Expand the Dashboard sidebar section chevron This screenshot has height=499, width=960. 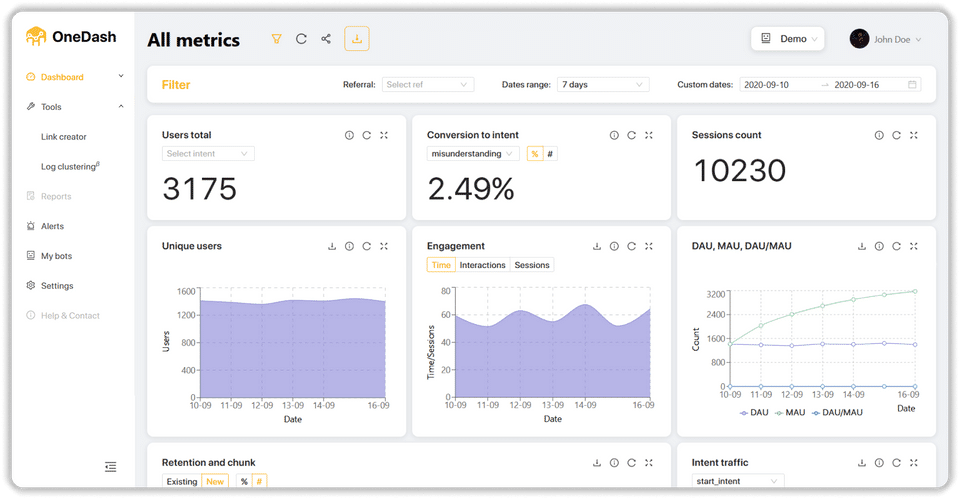121,76
